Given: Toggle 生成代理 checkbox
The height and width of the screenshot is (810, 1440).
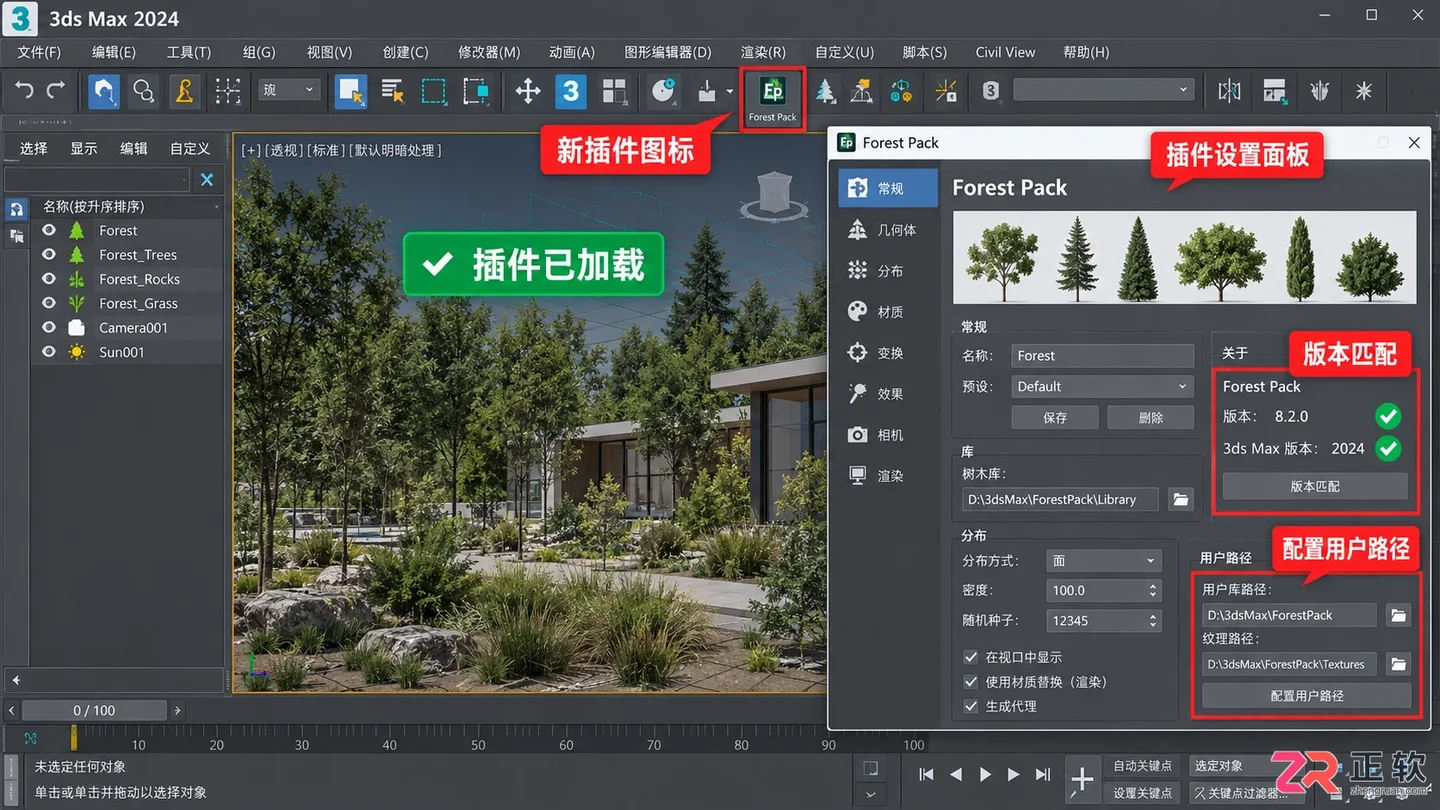Looking at the screenshot, I should (x=970, y=706).
